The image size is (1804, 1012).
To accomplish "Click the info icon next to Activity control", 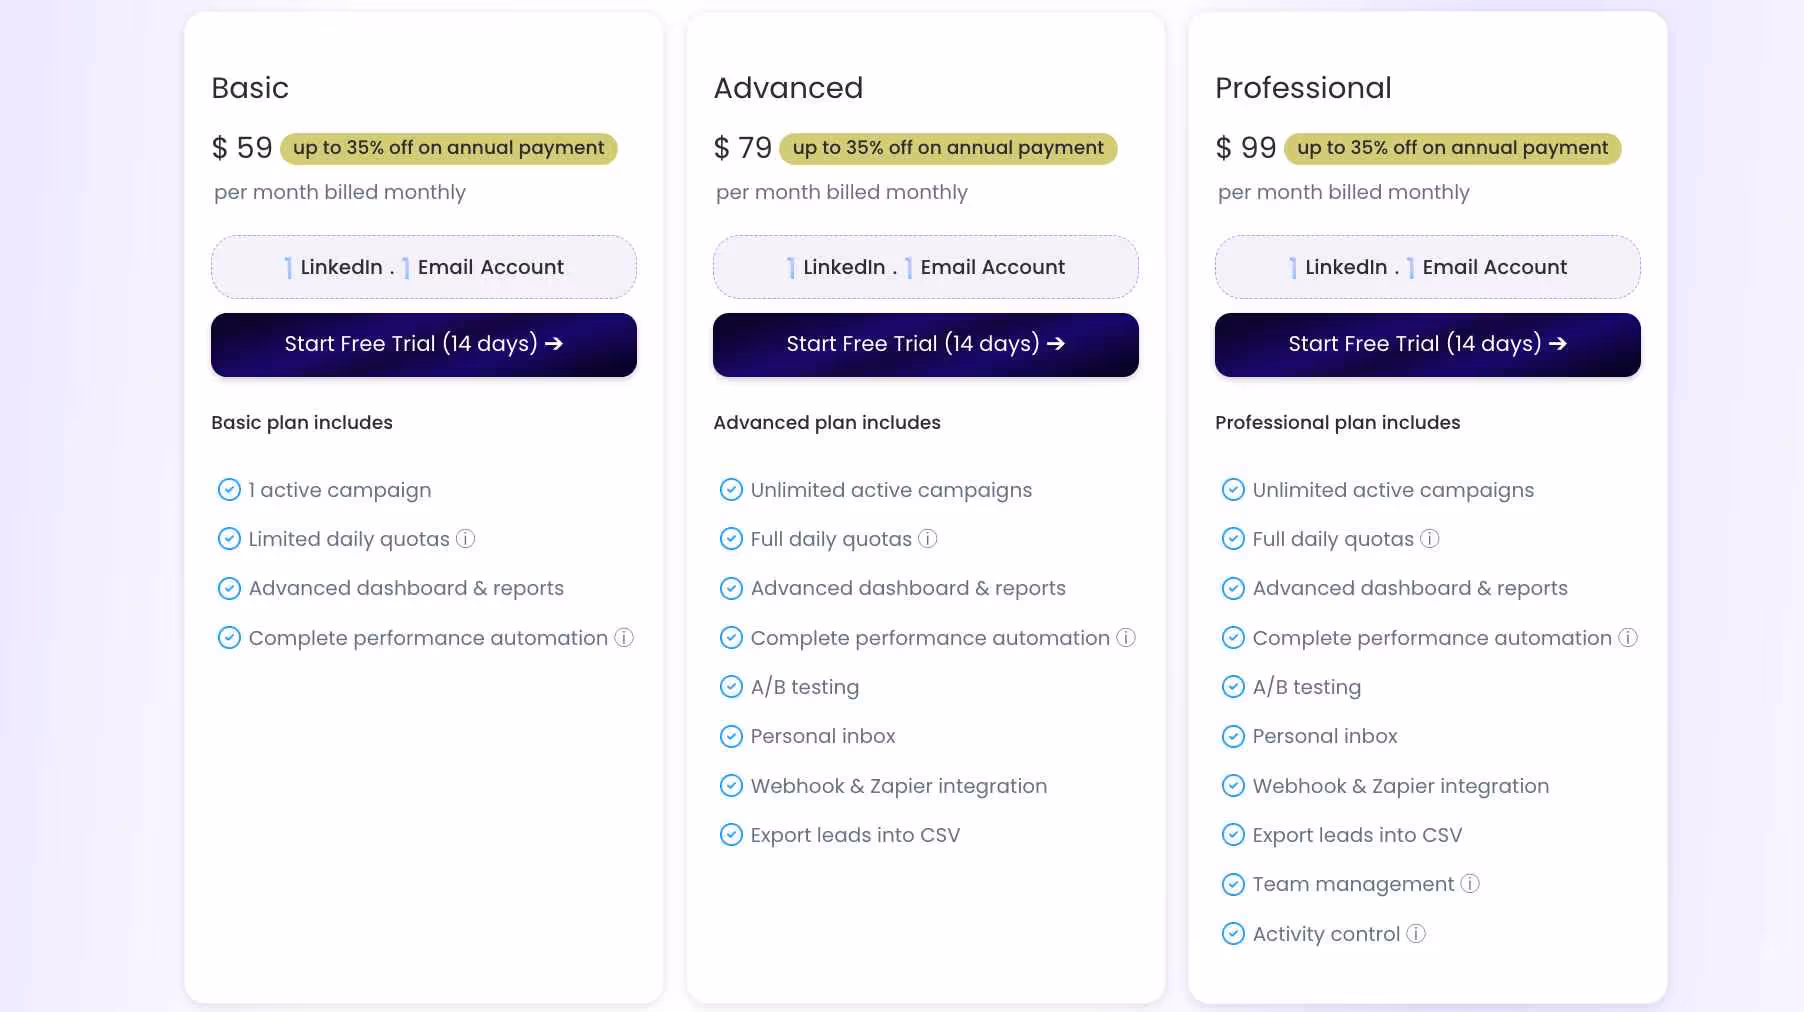I will 1416,934.
